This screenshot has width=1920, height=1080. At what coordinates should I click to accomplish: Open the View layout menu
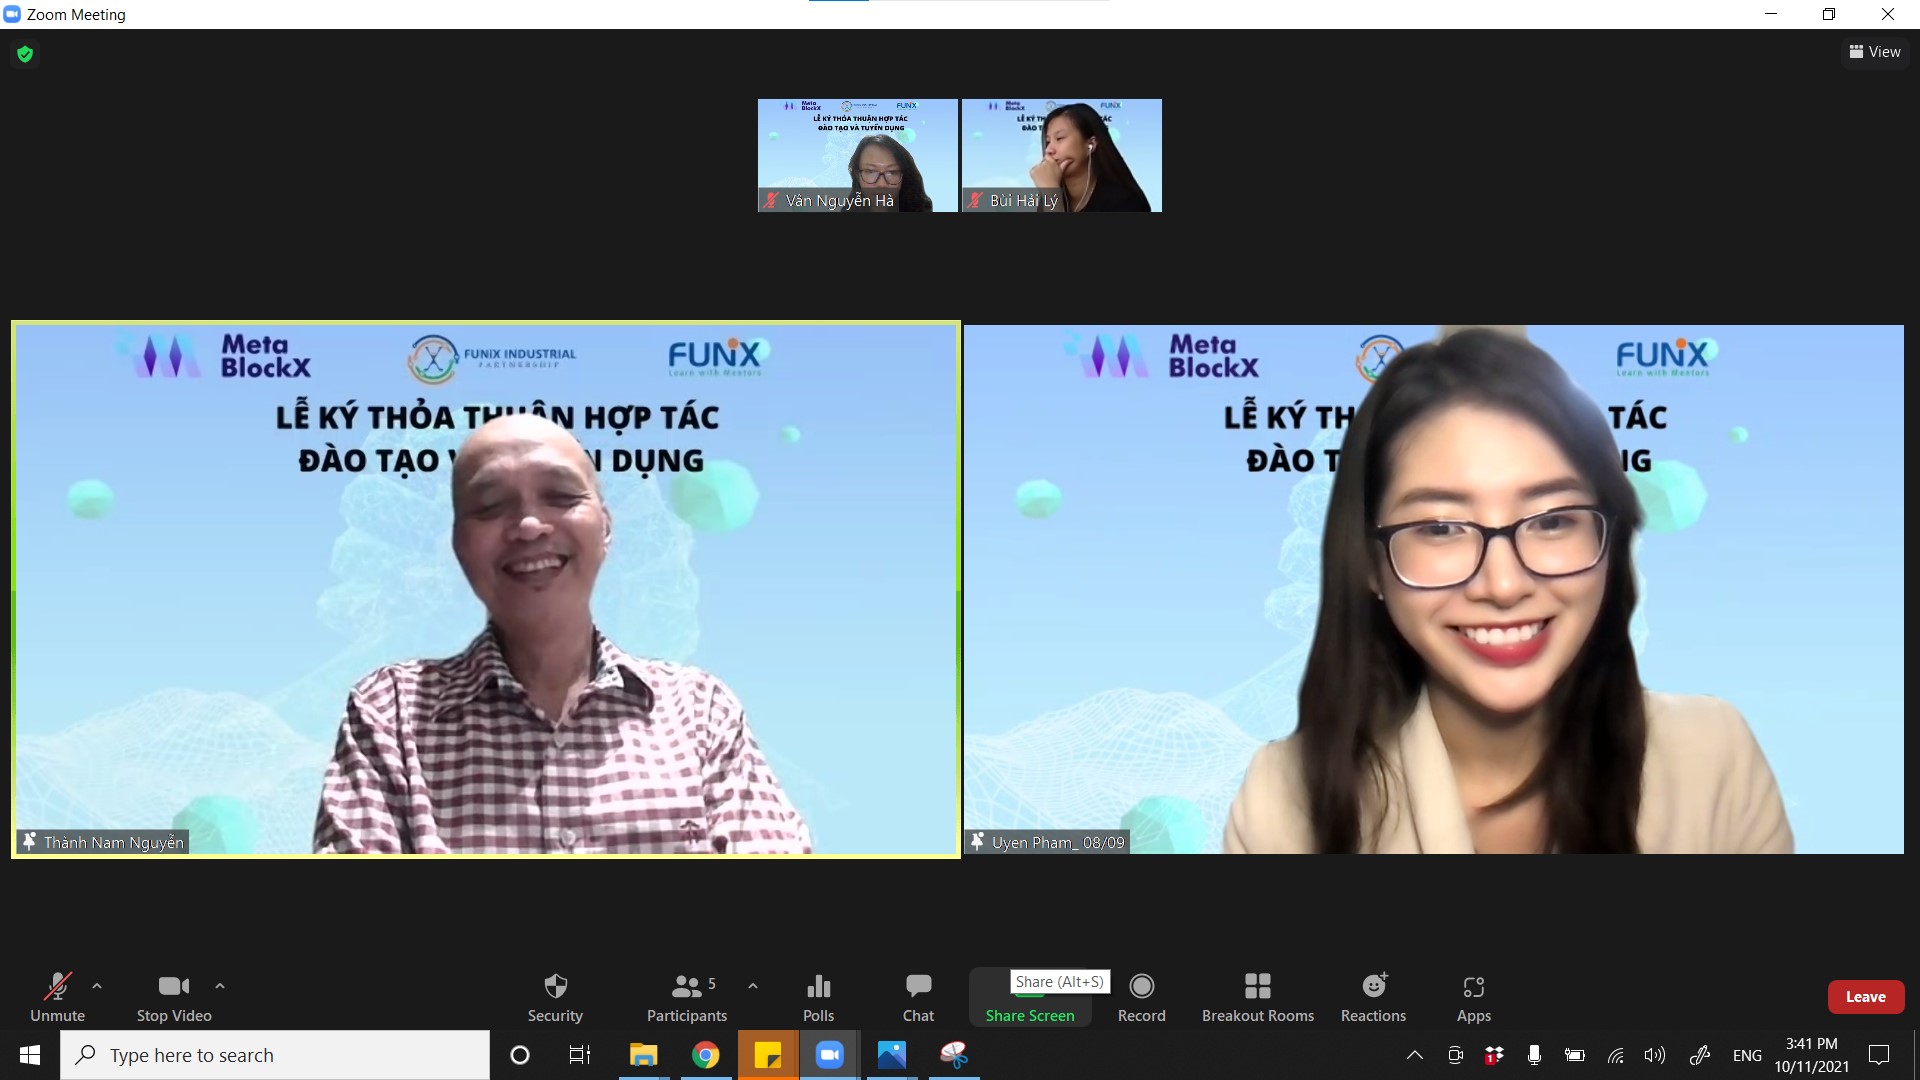(1874, 52)
